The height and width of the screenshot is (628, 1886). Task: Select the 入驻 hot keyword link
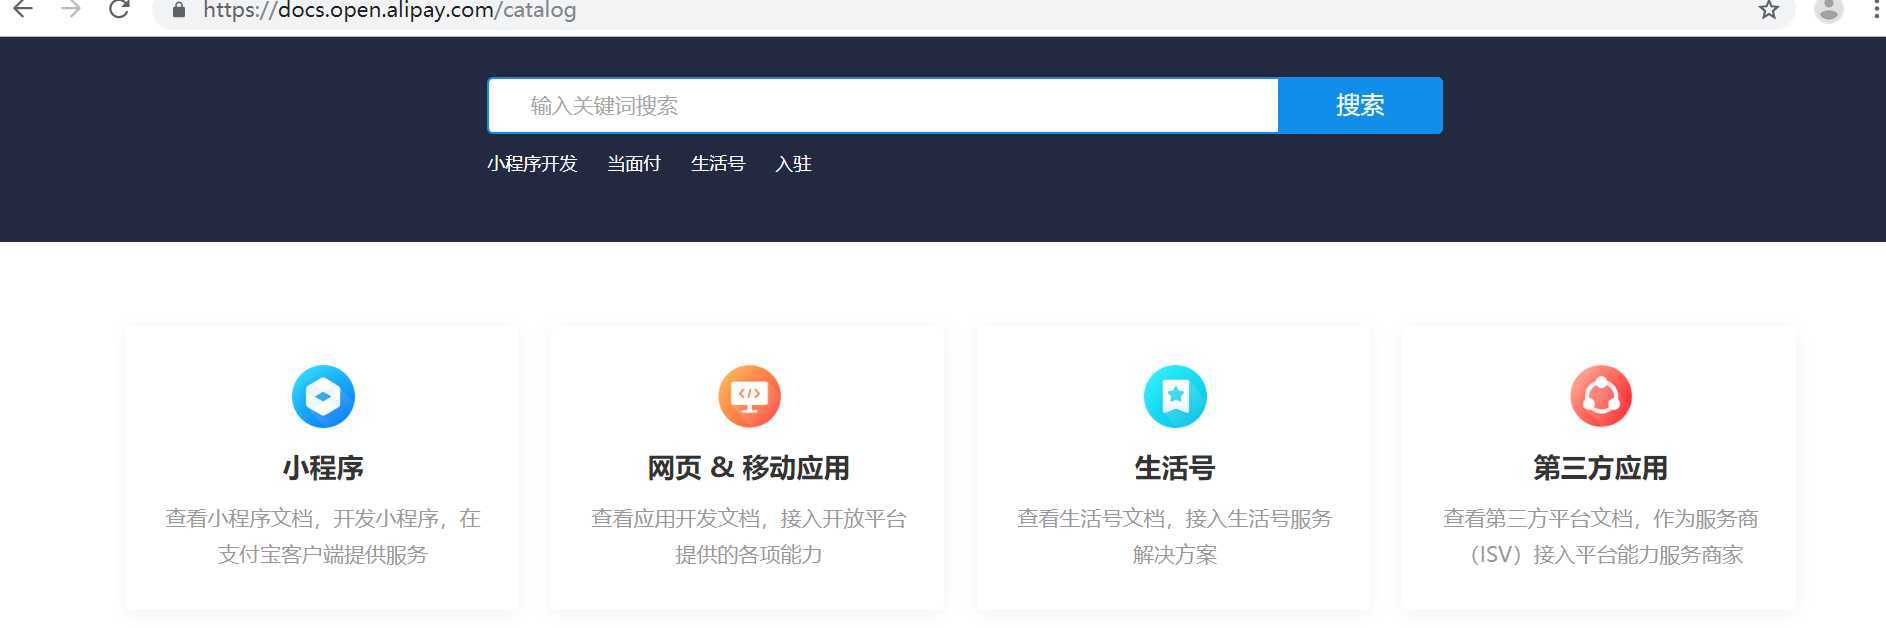point(793,164)
